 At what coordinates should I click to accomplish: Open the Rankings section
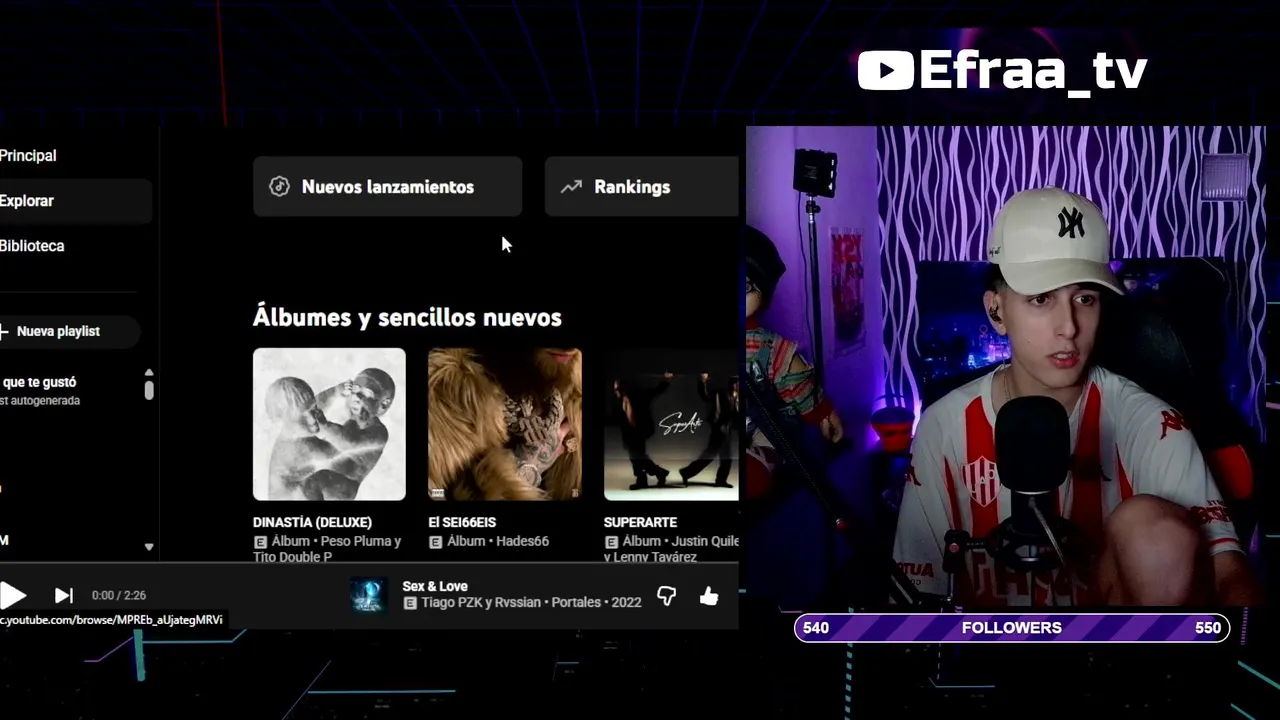click(x=641, y=186)
